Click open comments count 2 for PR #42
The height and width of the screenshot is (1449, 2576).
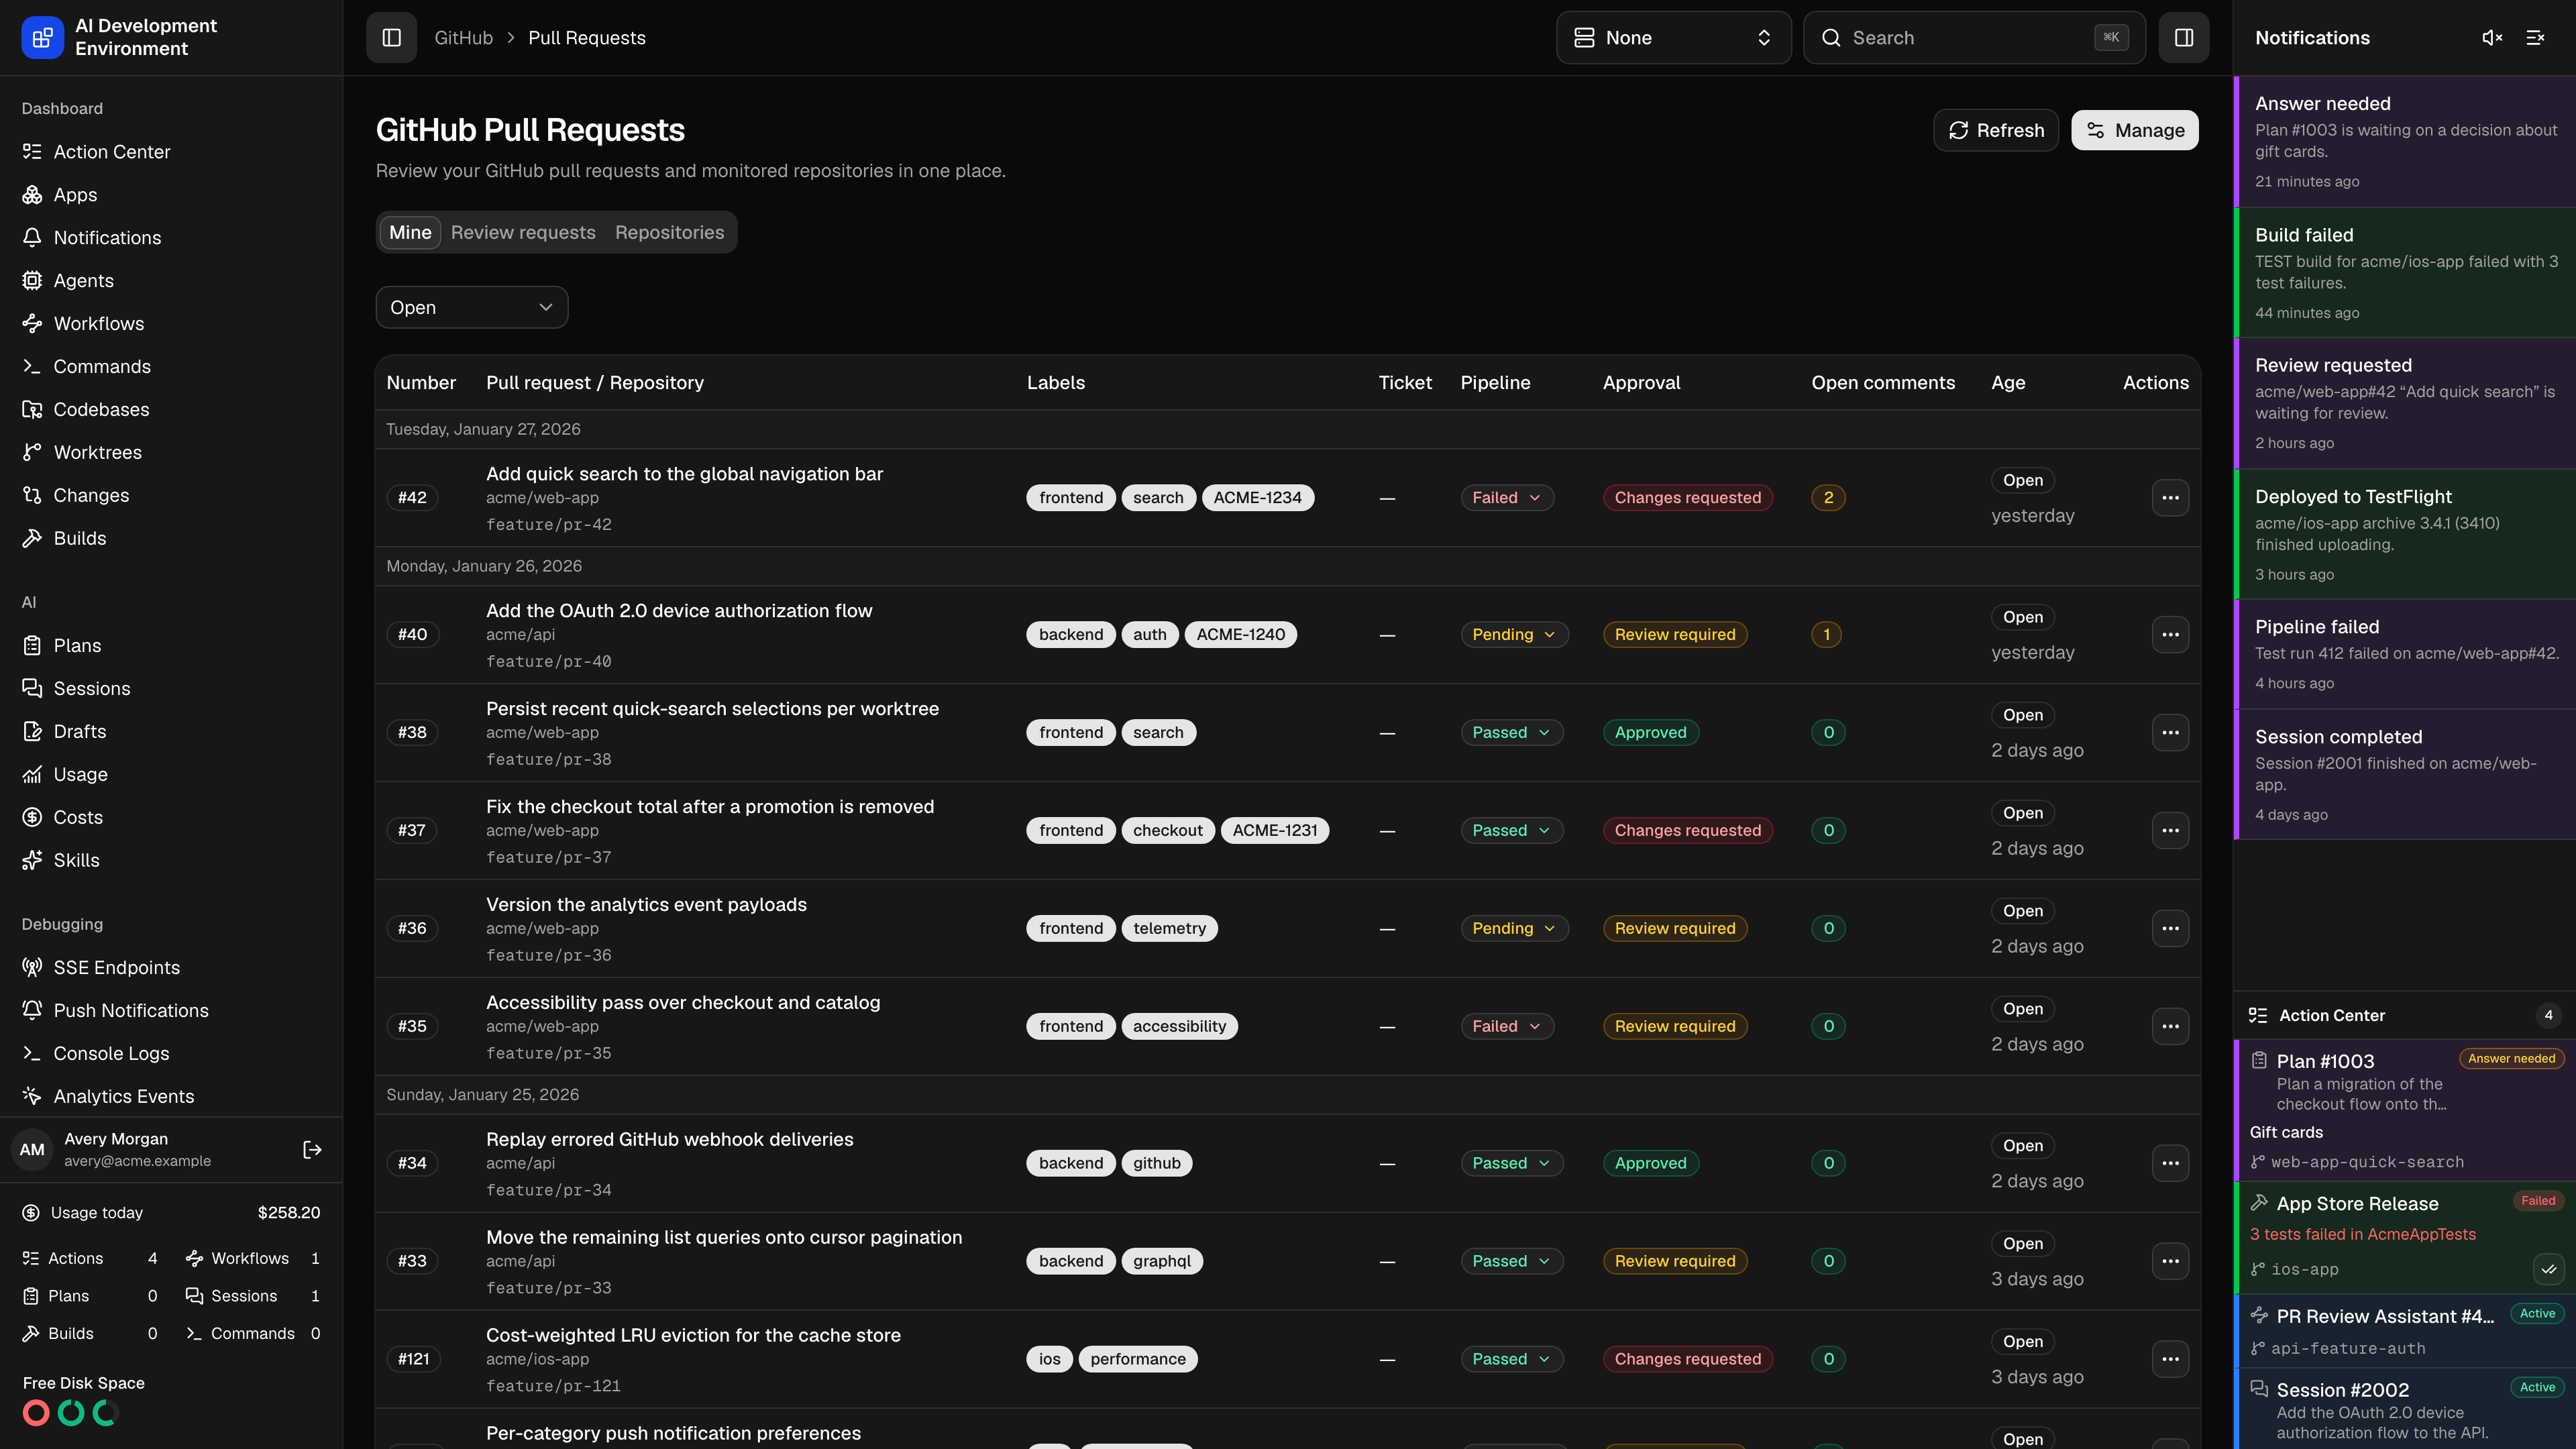pyautogui.click(x=1828, y=498)
